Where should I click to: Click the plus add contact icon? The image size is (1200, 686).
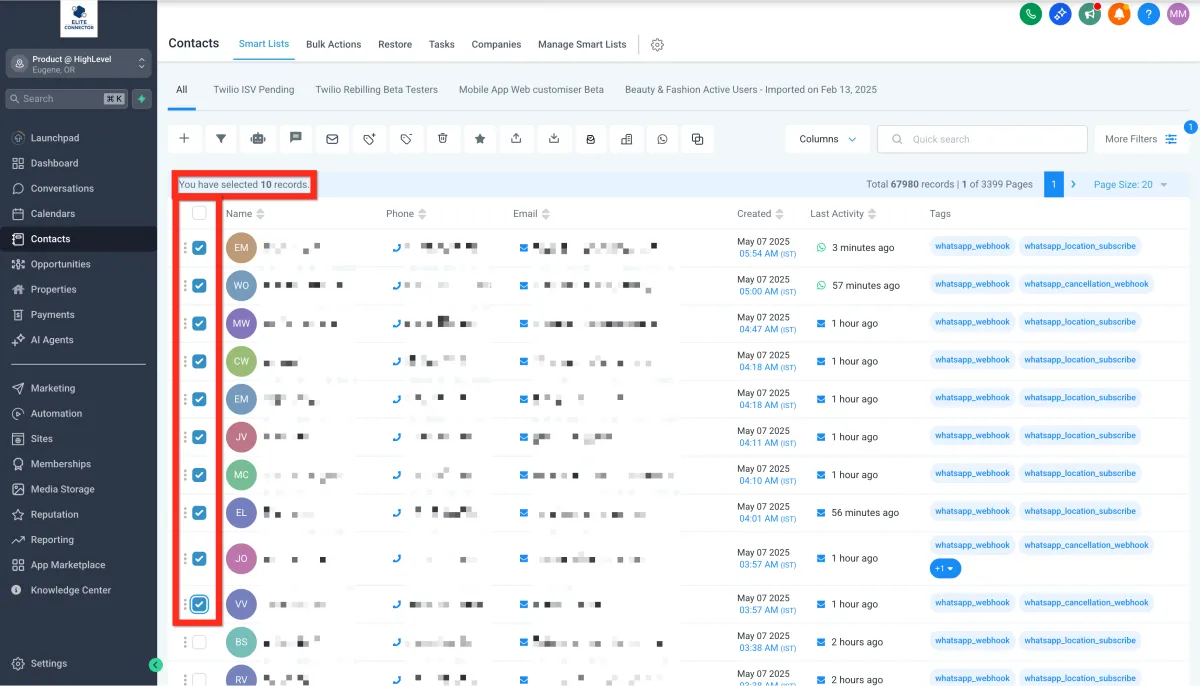(x=184, y=139)
